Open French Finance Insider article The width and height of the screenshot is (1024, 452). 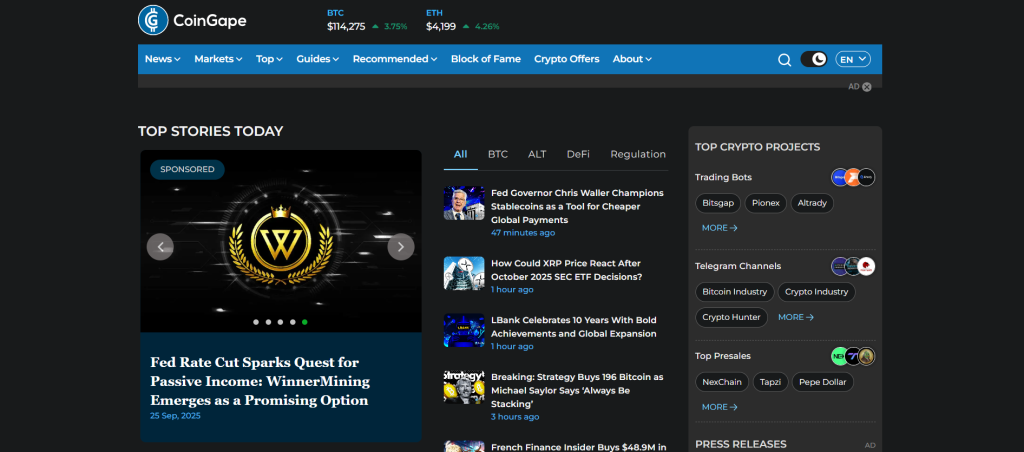coord(579,447)
